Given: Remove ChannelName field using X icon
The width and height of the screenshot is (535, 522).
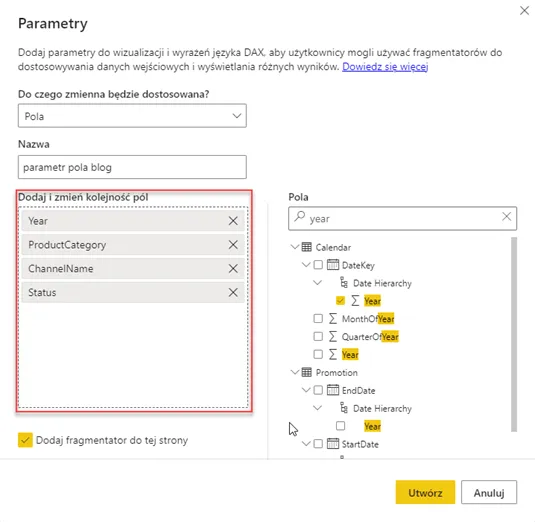Looking at the screenshot, I should [233, 269].
